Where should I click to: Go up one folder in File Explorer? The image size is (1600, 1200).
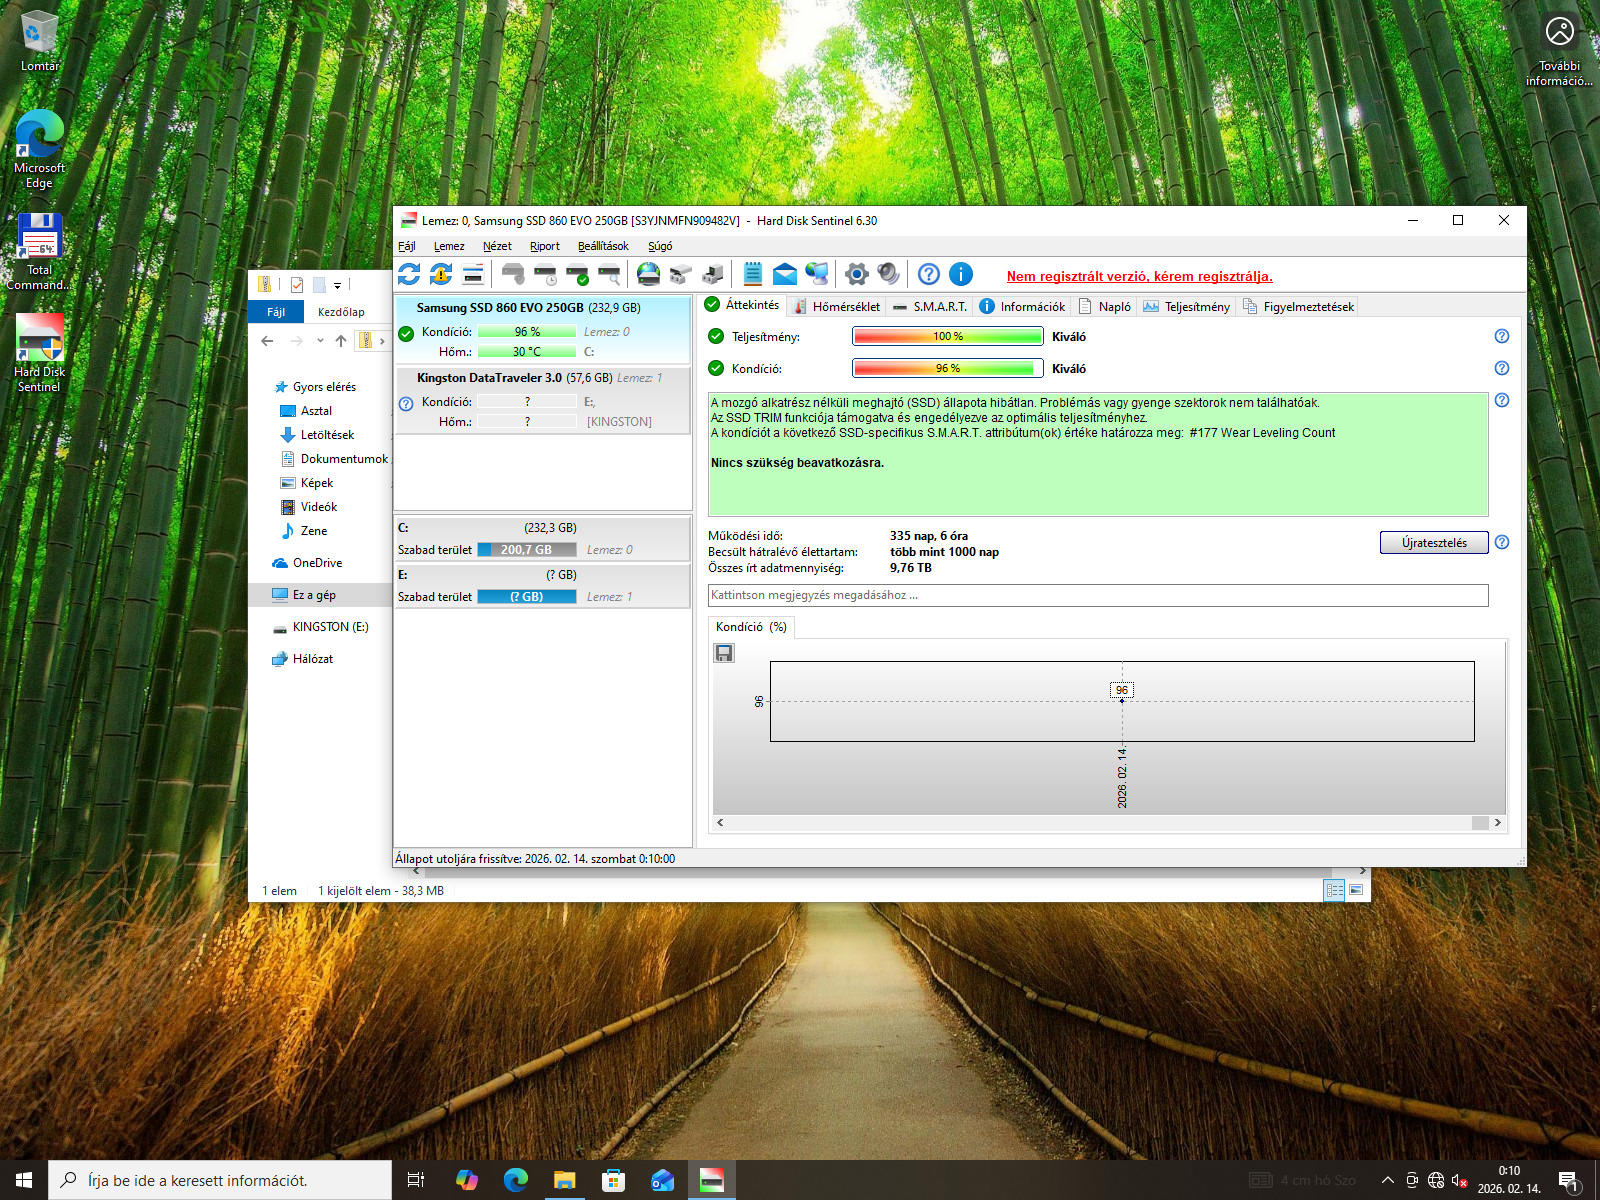(x=341, y=341)
